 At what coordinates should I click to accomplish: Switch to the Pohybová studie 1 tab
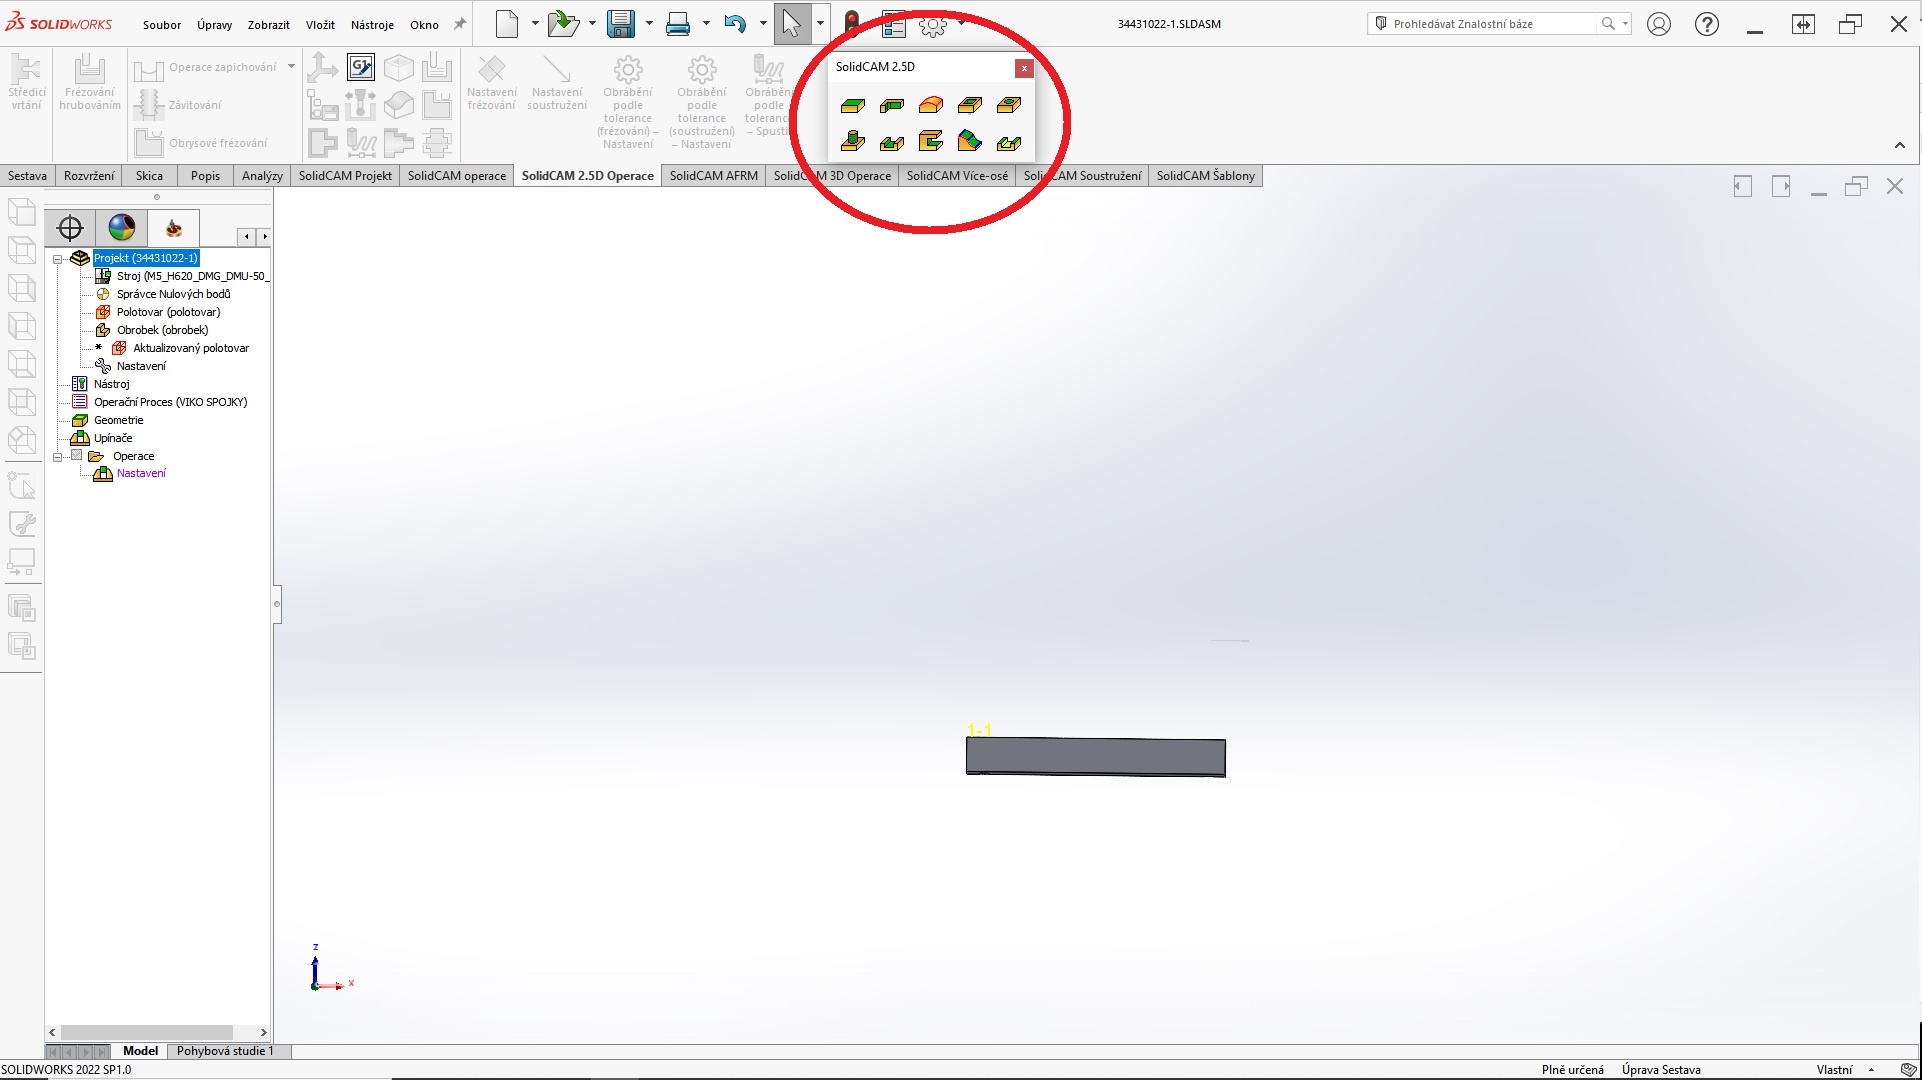point(225,1051)
